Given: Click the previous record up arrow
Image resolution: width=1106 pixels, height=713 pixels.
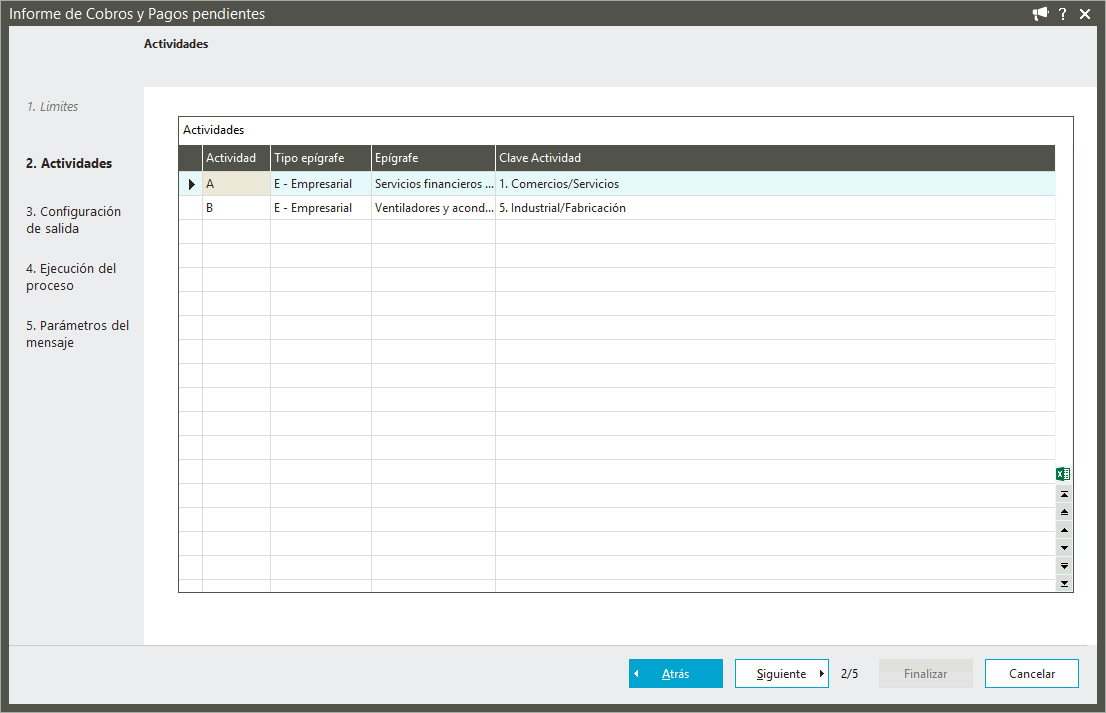Looking at the screenshot, I should point(1064,530).
